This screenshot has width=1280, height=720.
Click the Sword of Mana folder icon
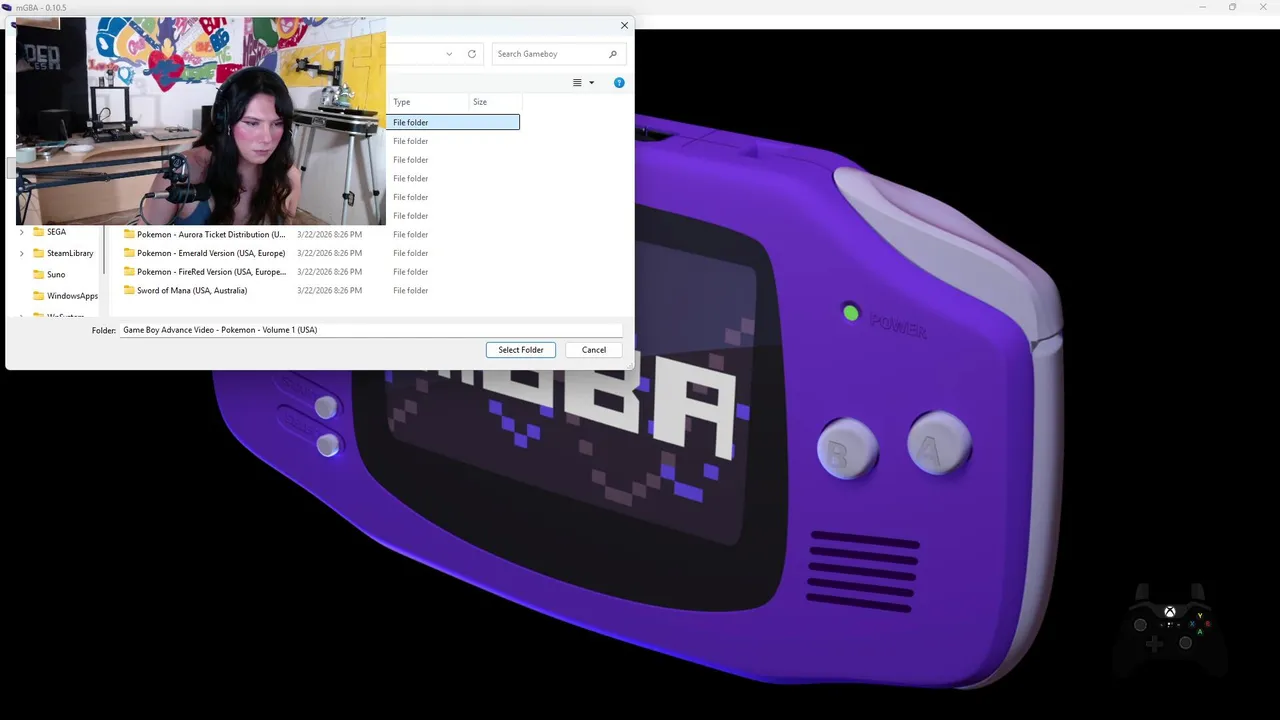point(129,290)
